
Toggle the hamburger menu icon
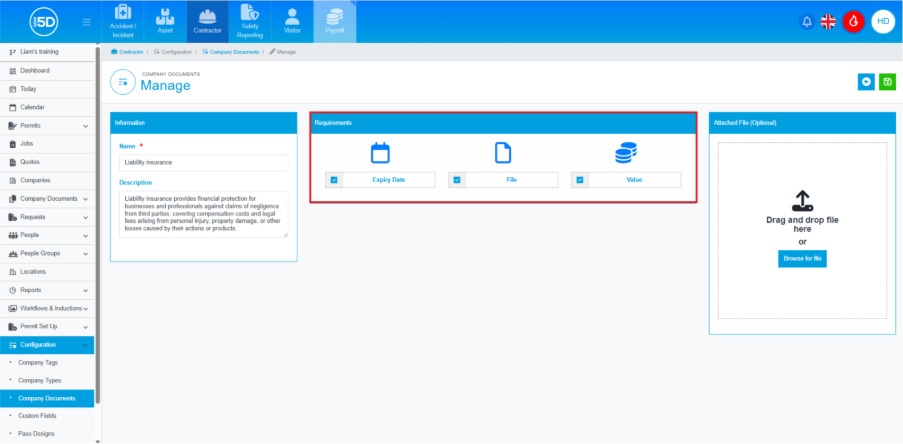[x=87, y=22]
